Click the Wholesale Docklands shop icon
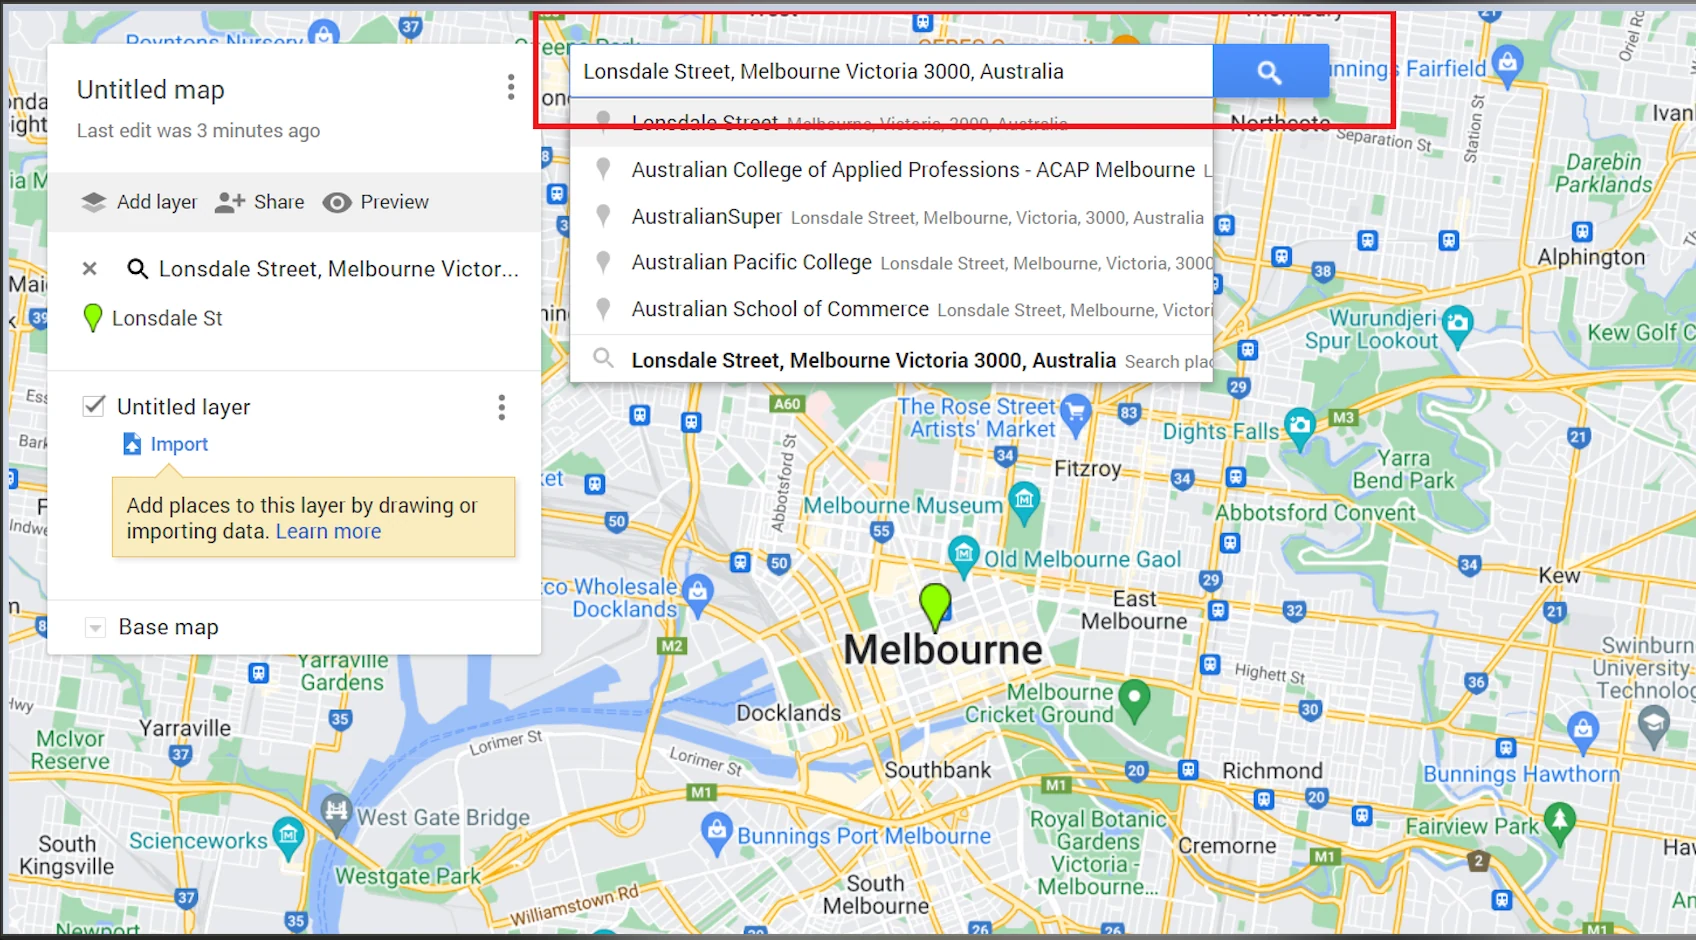Screen dimensions: 1696x940 click(698, 594)
